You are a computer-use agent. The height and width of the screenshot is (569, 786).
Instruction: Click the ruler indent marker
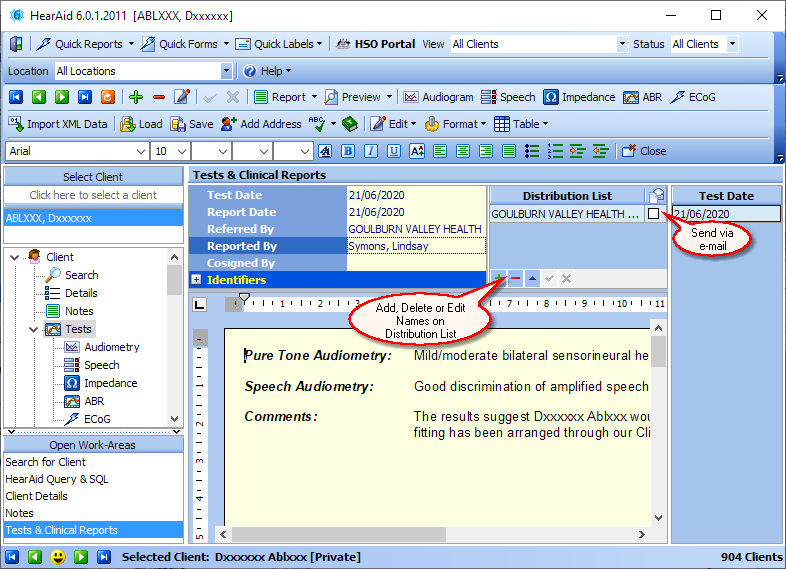pos(244,299)
